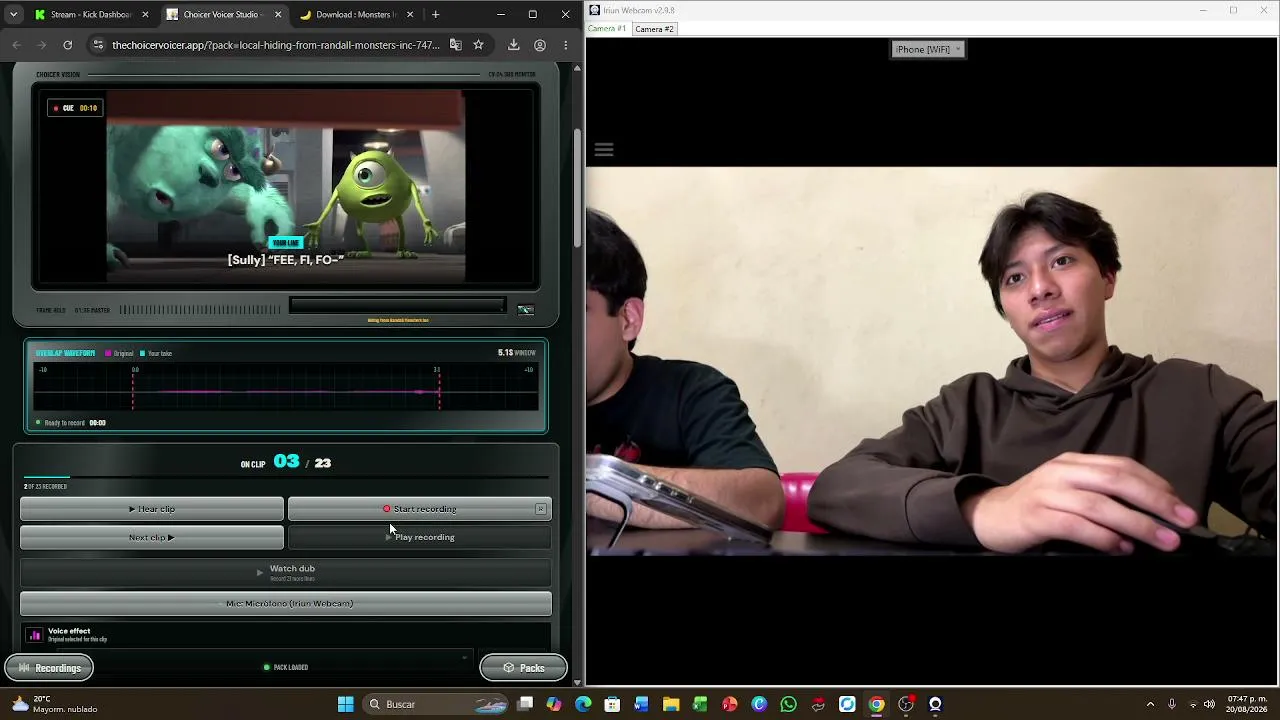This screenshot has height=720, width=1280.
Task: Select Camera #2 tab in Iriun Webcam
Action: 655,29
